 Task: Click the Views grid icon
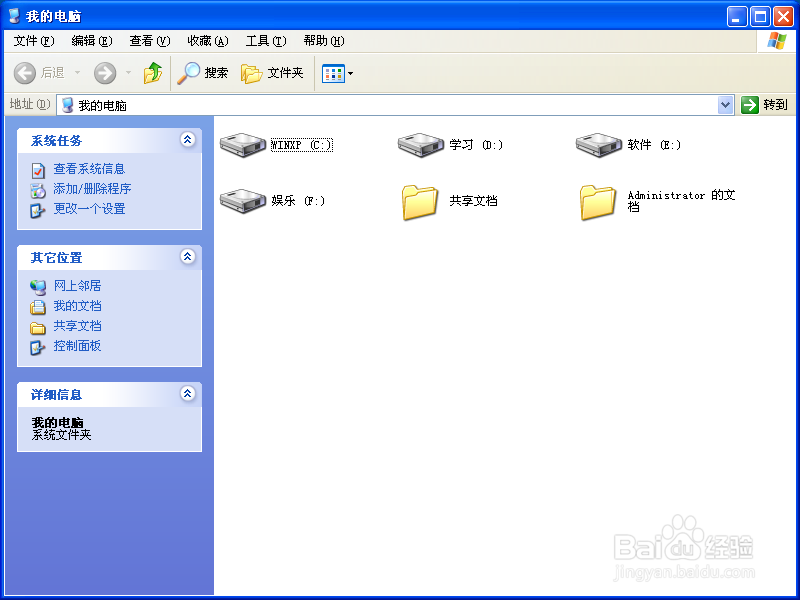point(333,73)
